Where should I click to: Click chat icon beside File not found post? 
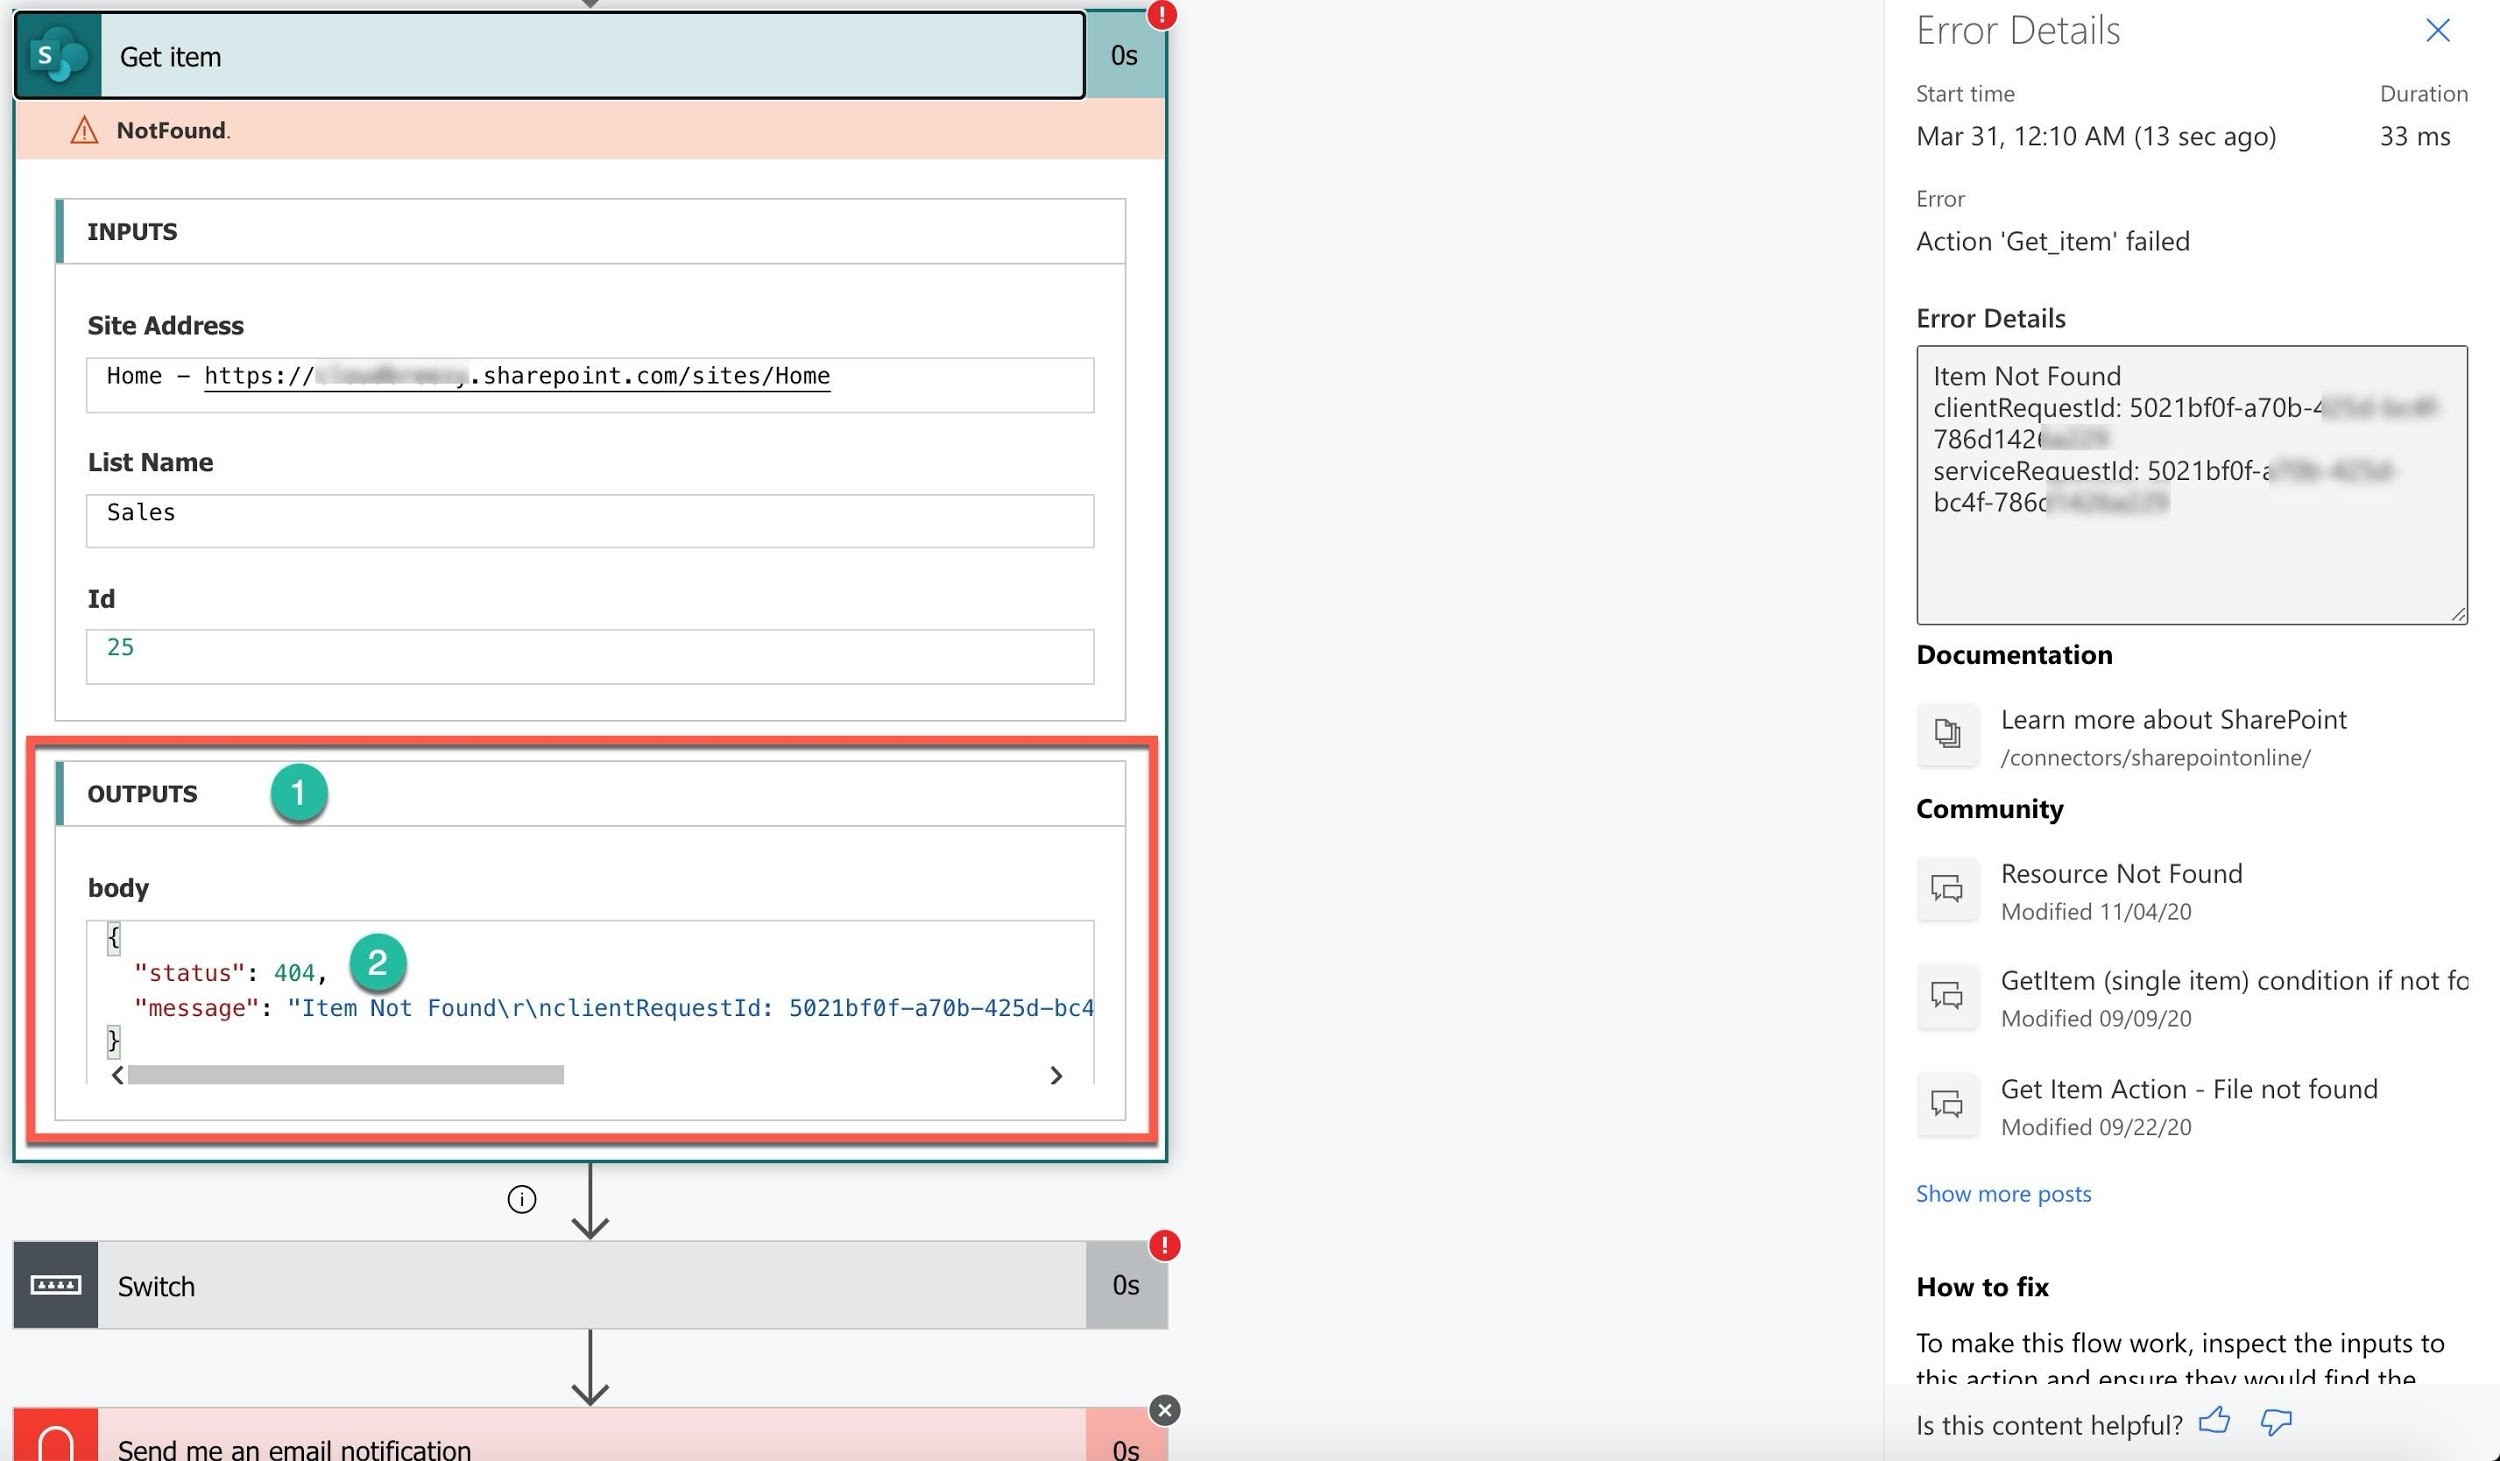1947,1104
